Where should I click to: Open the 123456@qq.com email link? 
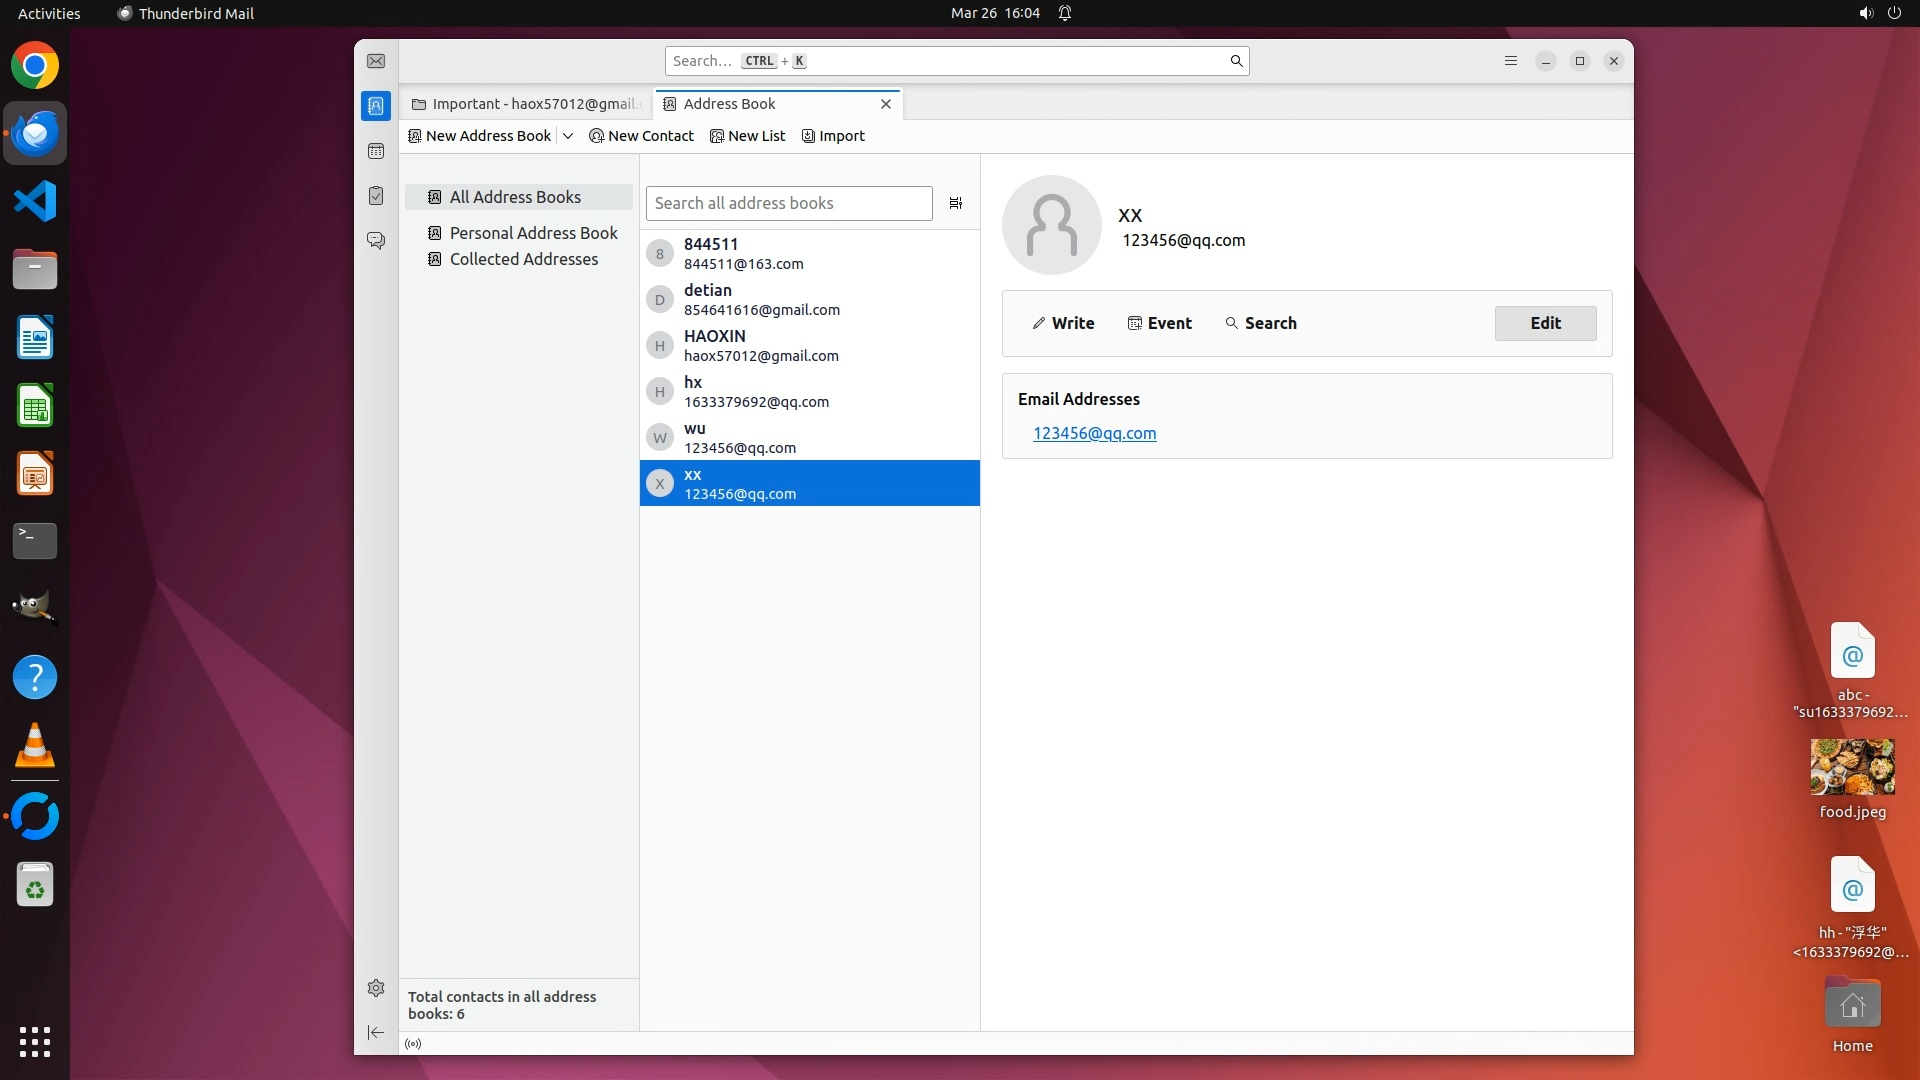(1094, 433)
